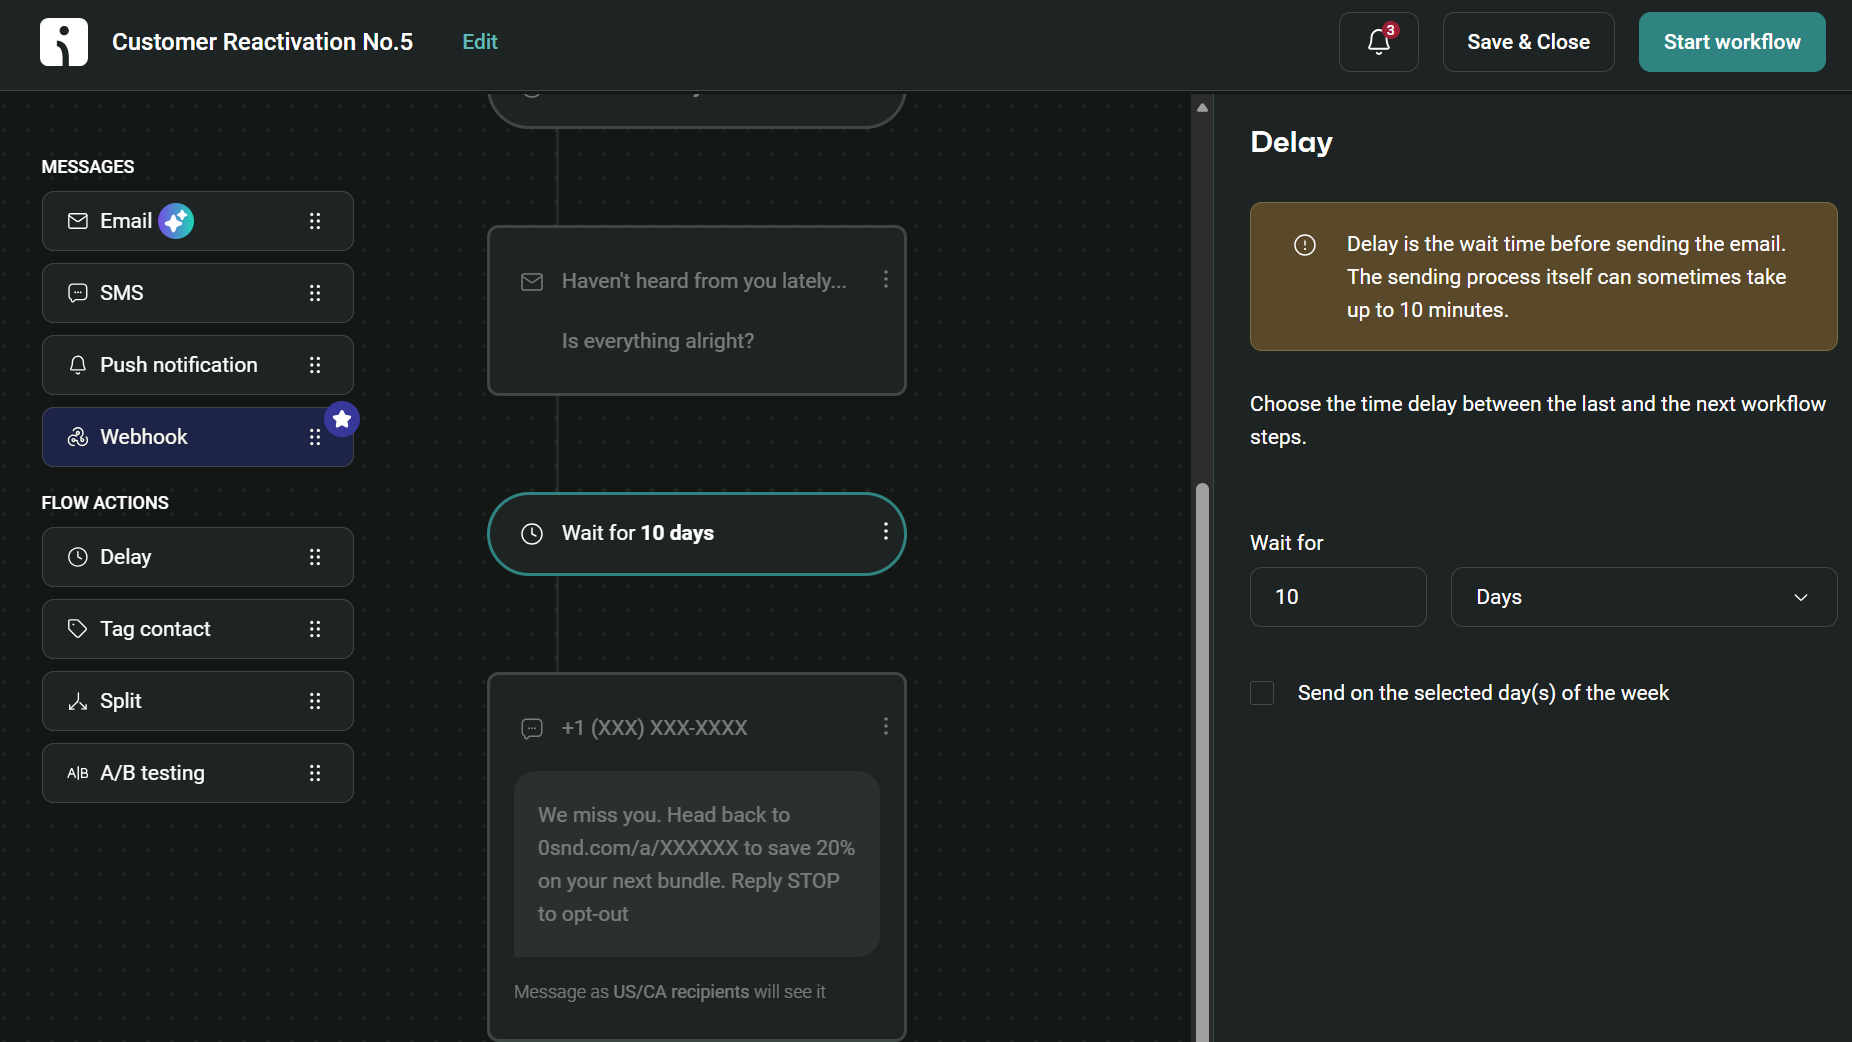The height and width of the screenshot is (1042, 1852).
Task: Click the canvas scrollbar up arrow
Action: pyautogui.click(x=1202, y=107)
